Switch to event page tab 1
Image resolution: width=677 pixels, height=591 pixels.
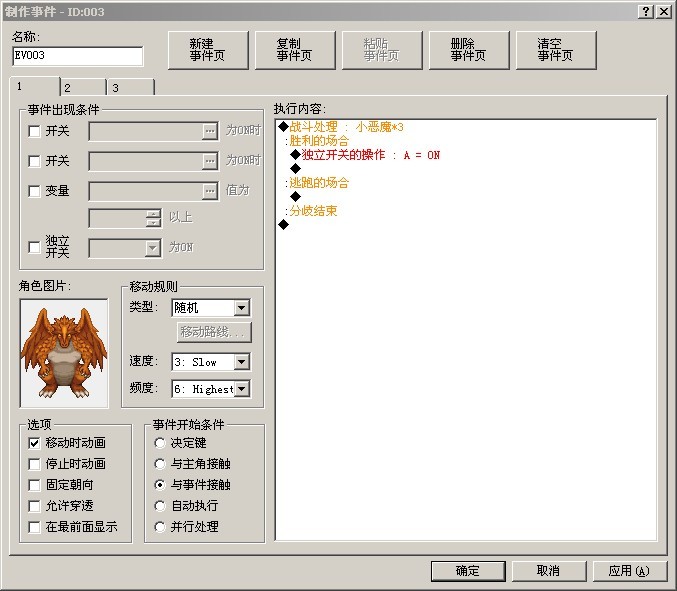pyautogui.click(x=35, y=86)
